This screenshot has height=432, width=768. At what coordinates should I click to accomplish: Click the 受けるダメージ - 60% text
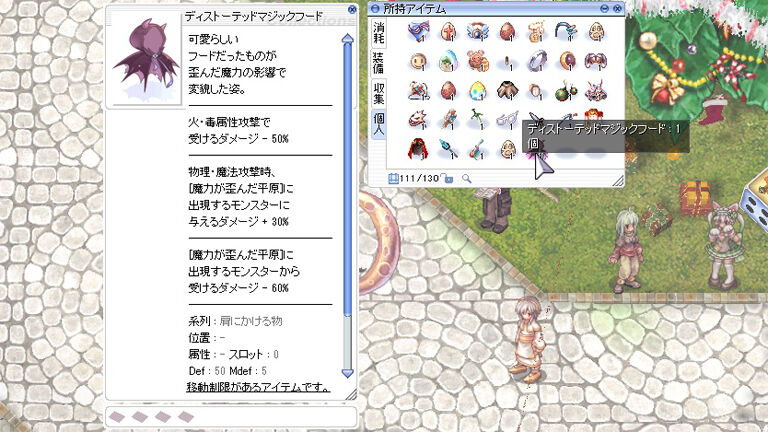click(x=239, y=288)
